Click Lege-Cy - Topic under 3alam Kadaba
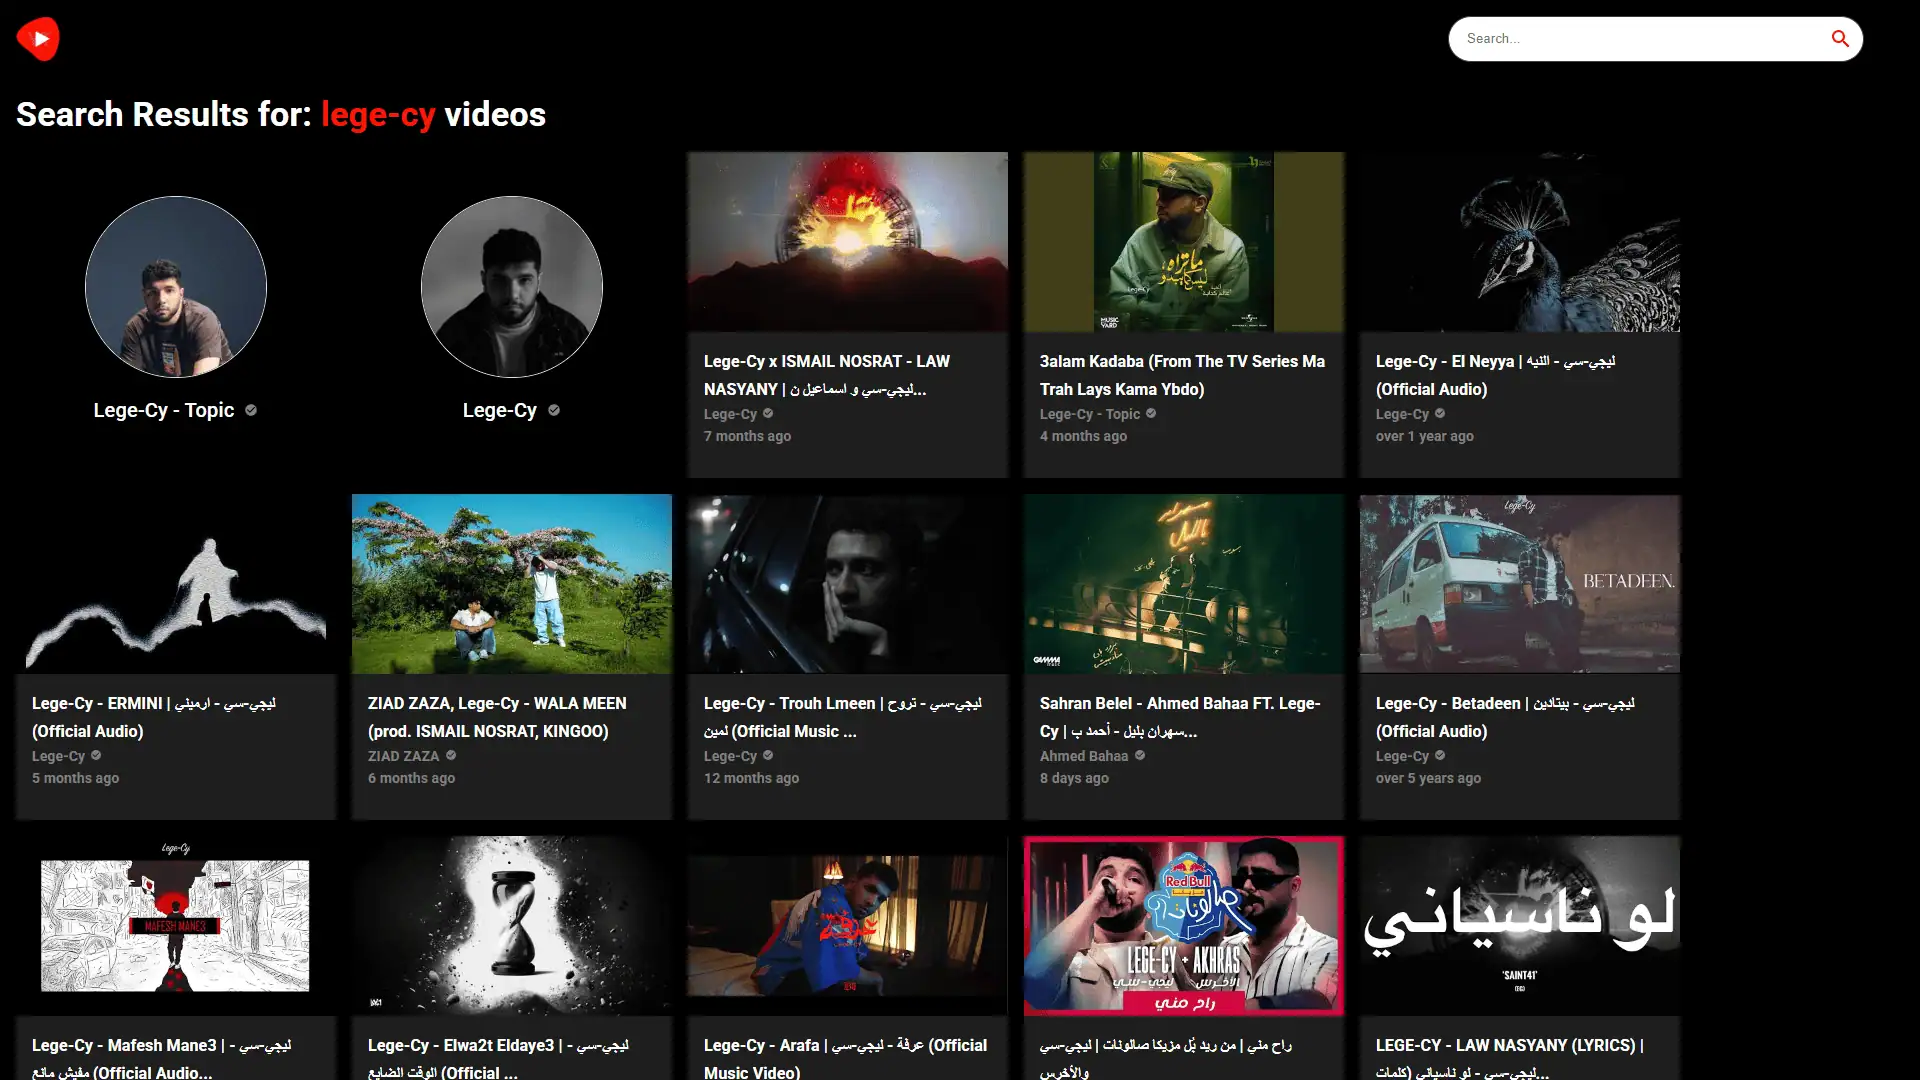Viewport: 1920px width, 1080px height. [1090, 414]
